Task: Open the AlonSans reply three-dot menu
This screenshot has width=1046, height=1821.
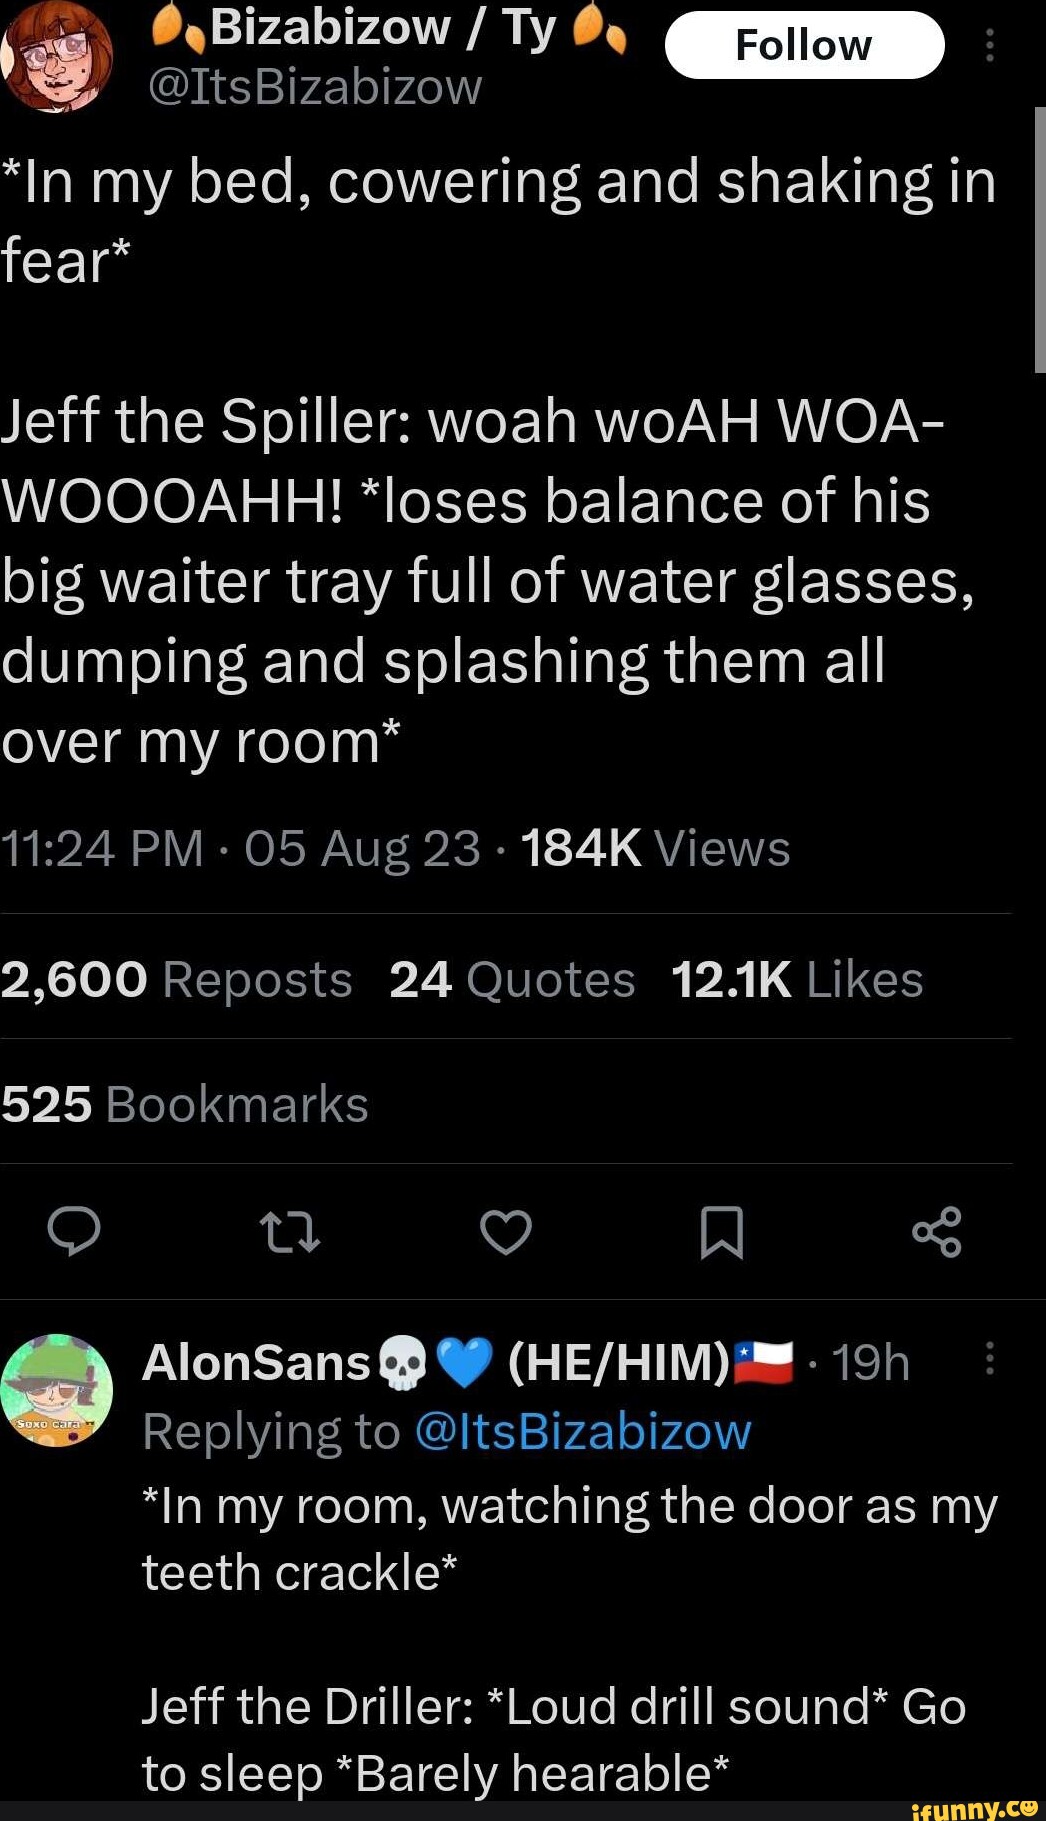Action: 989,1359
